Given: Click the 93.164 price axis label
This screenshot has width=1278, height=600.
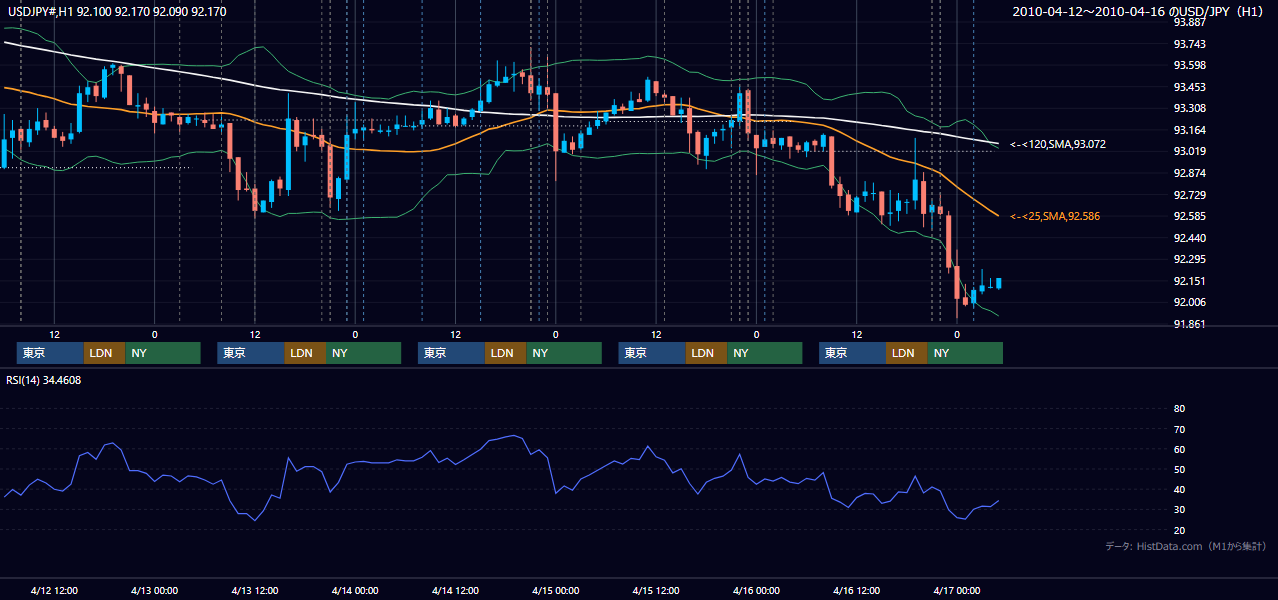Looking at the screenshot, I should point(1189,130).
